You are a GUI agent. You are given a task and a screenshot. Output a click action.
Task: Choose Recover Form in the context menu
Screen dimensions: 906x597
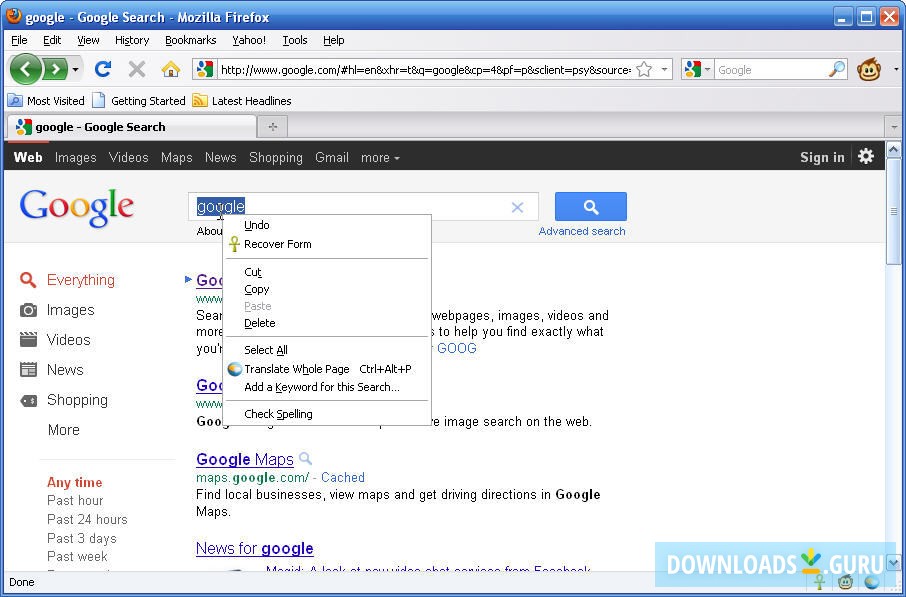click(x=326, y=244)
